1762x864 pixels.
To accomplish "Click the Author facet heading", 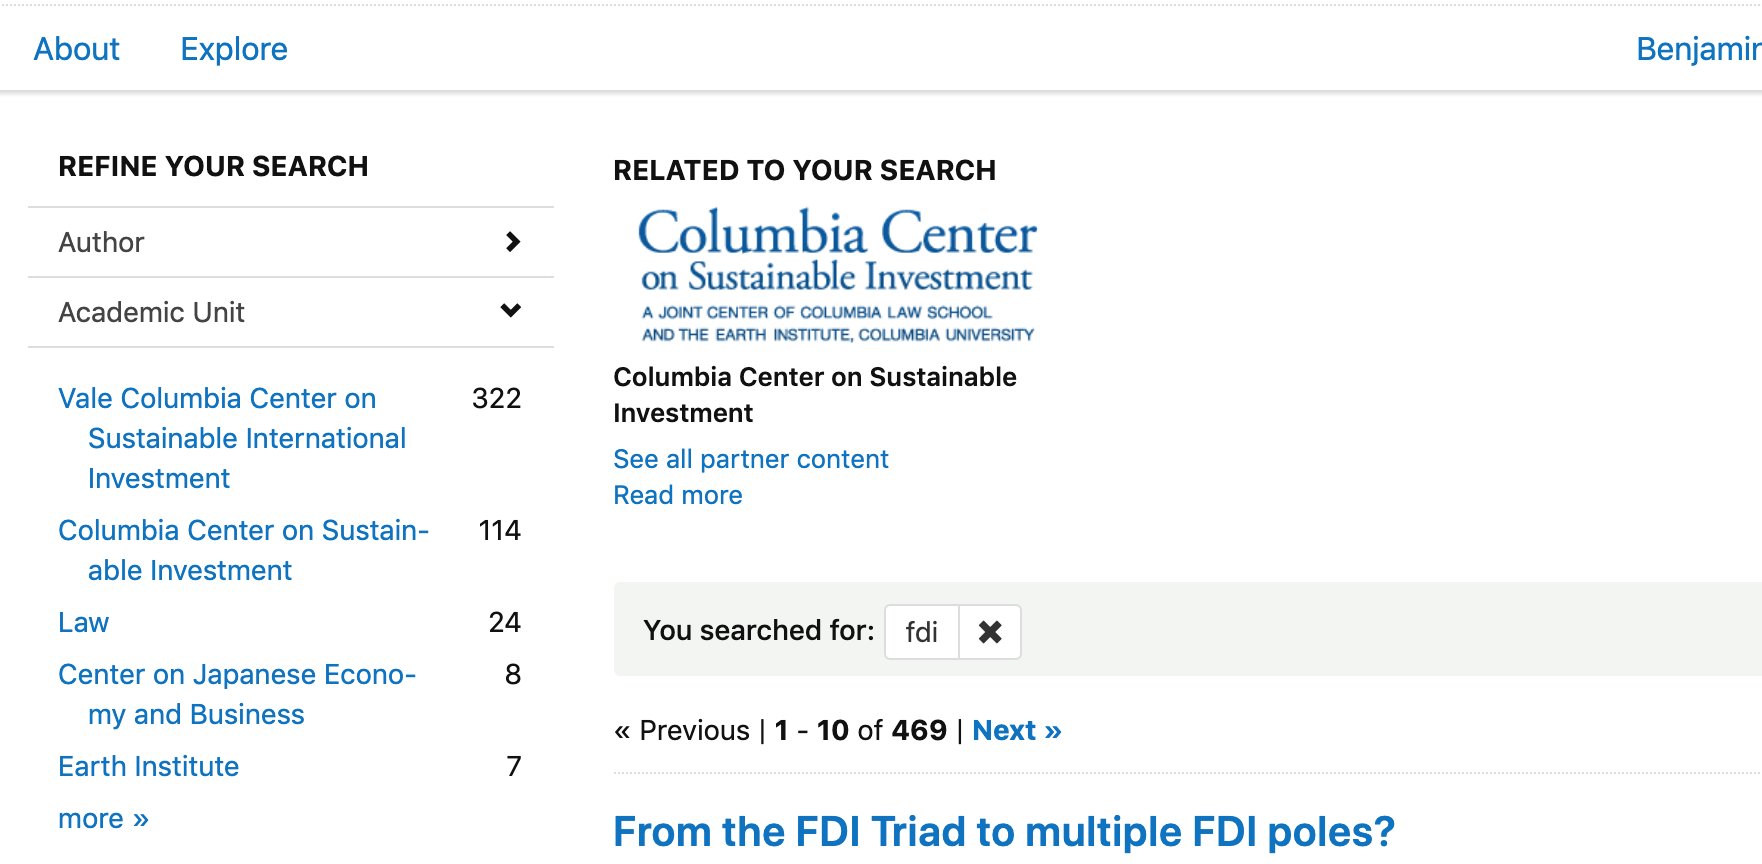I will pyautogui.click(x=102, y=243).
